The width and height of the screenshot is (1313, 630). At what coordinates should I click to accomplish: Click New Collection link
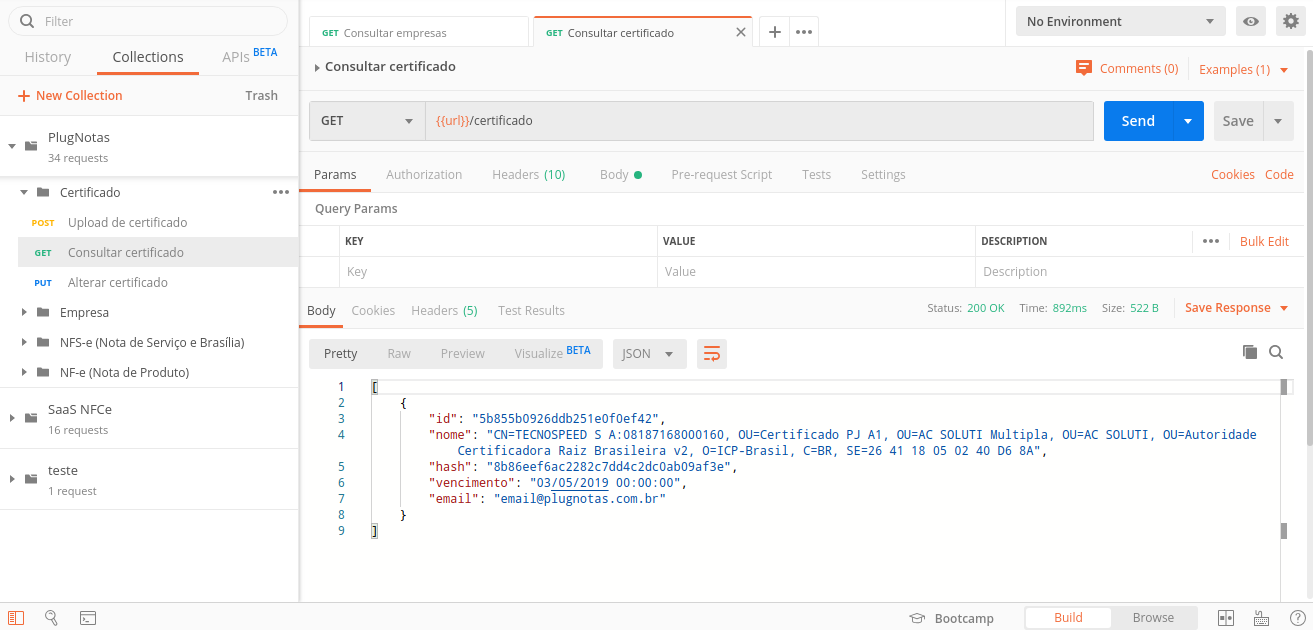(x=70, y=96)
